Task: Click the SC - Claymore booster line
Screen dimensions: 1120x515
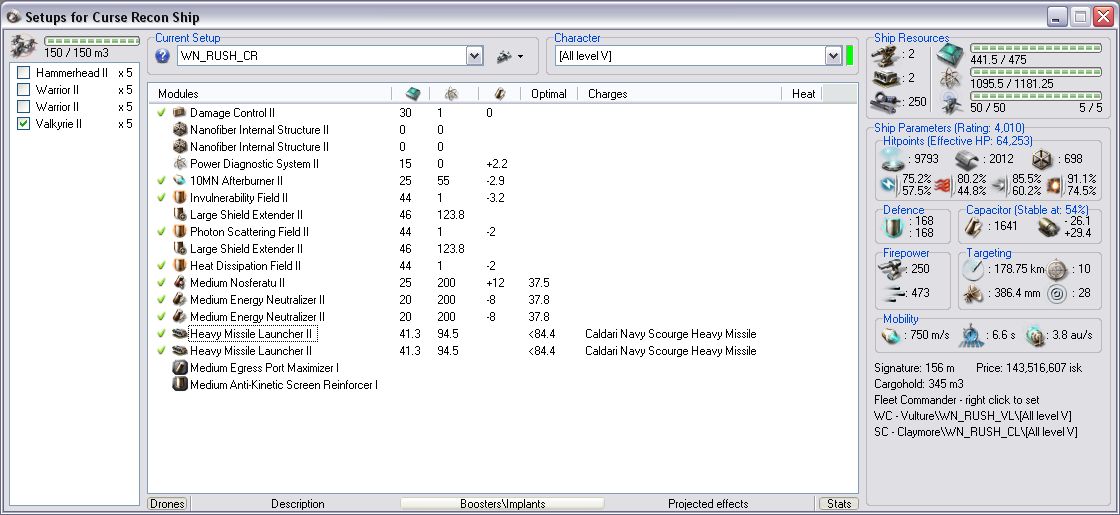Action: click(976, 431)
